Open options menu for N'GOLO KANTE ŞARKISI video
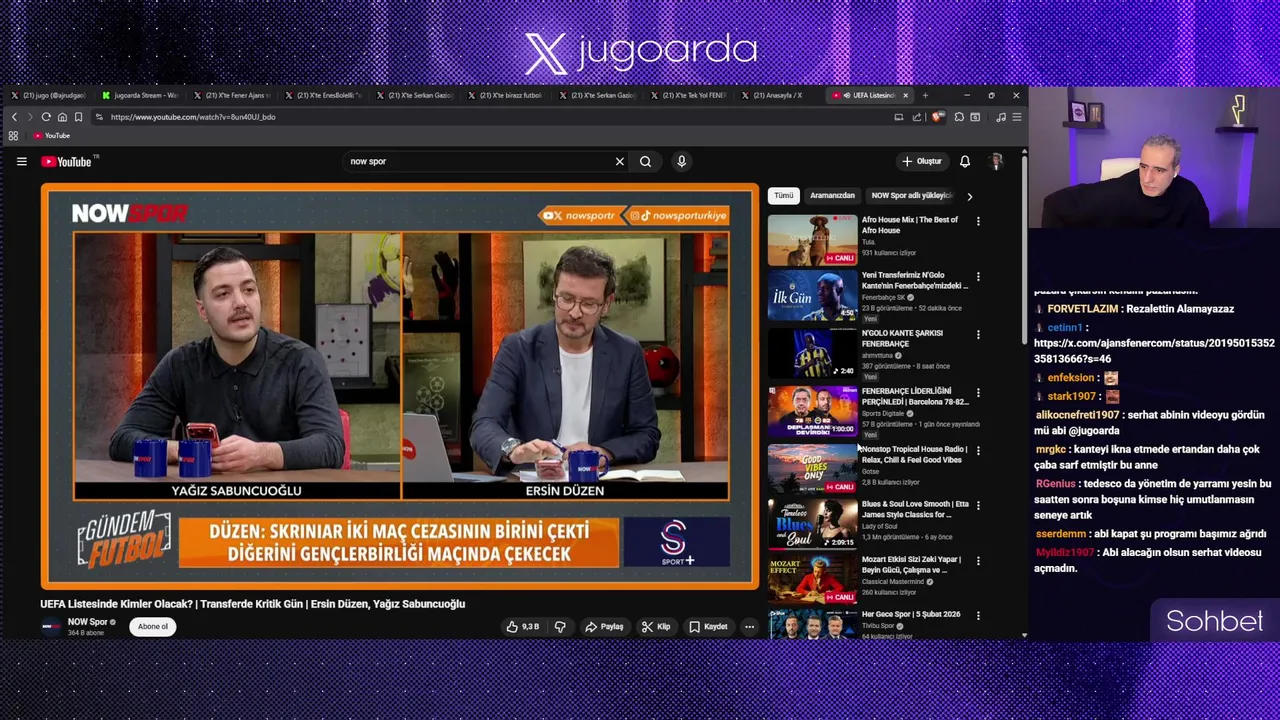 [978, 334]
